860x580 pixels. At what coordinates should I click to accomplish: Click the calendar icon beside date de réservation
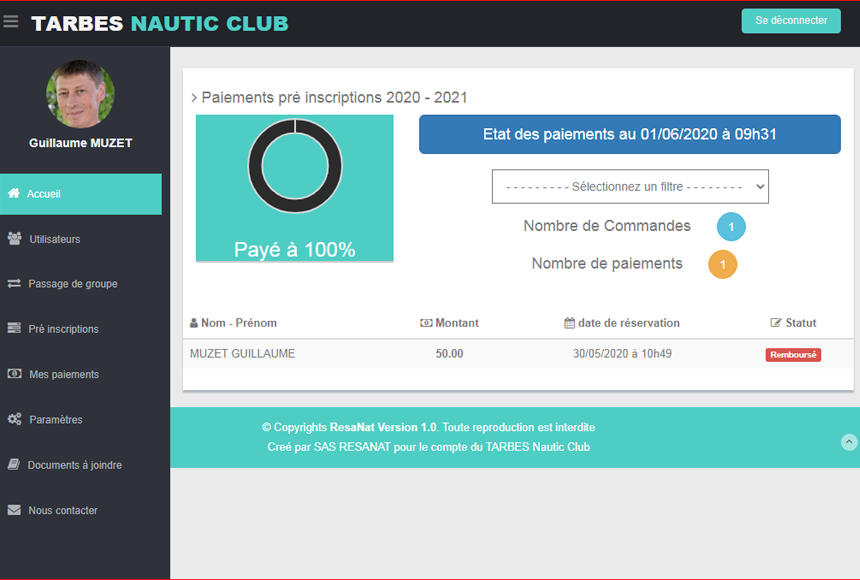click(569, 323)
